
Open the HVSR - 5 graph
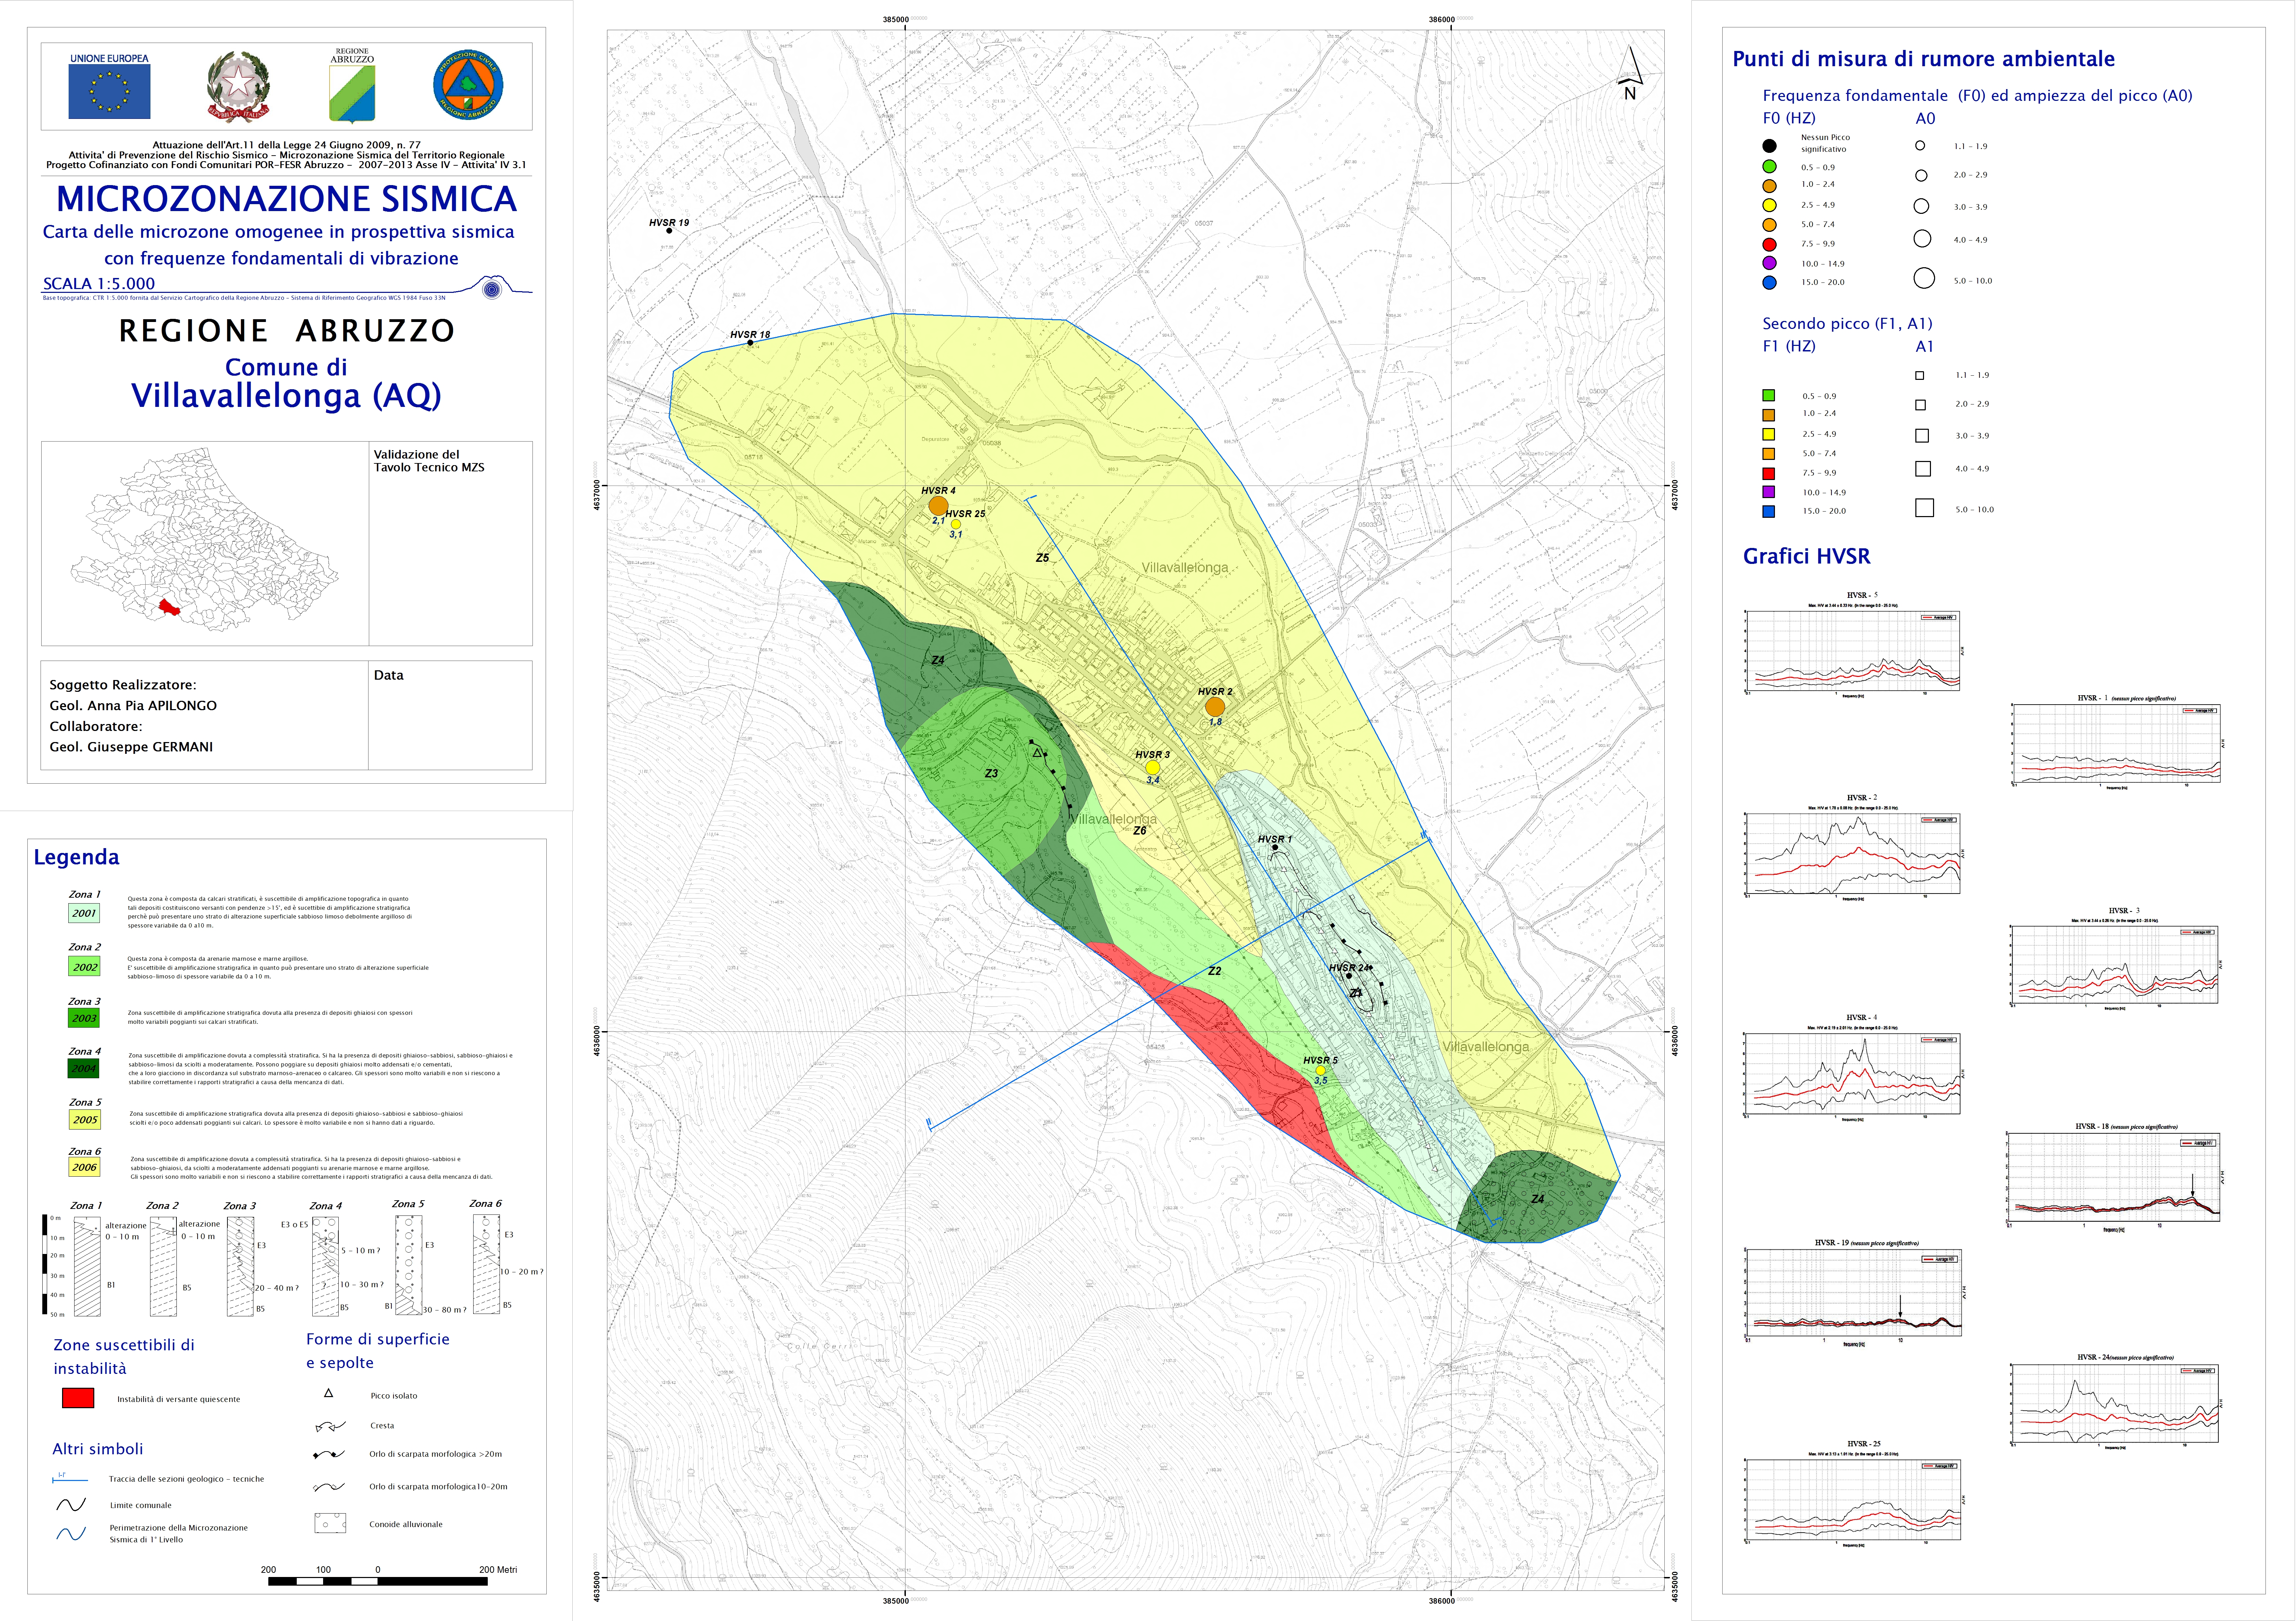coord(1853,651)
